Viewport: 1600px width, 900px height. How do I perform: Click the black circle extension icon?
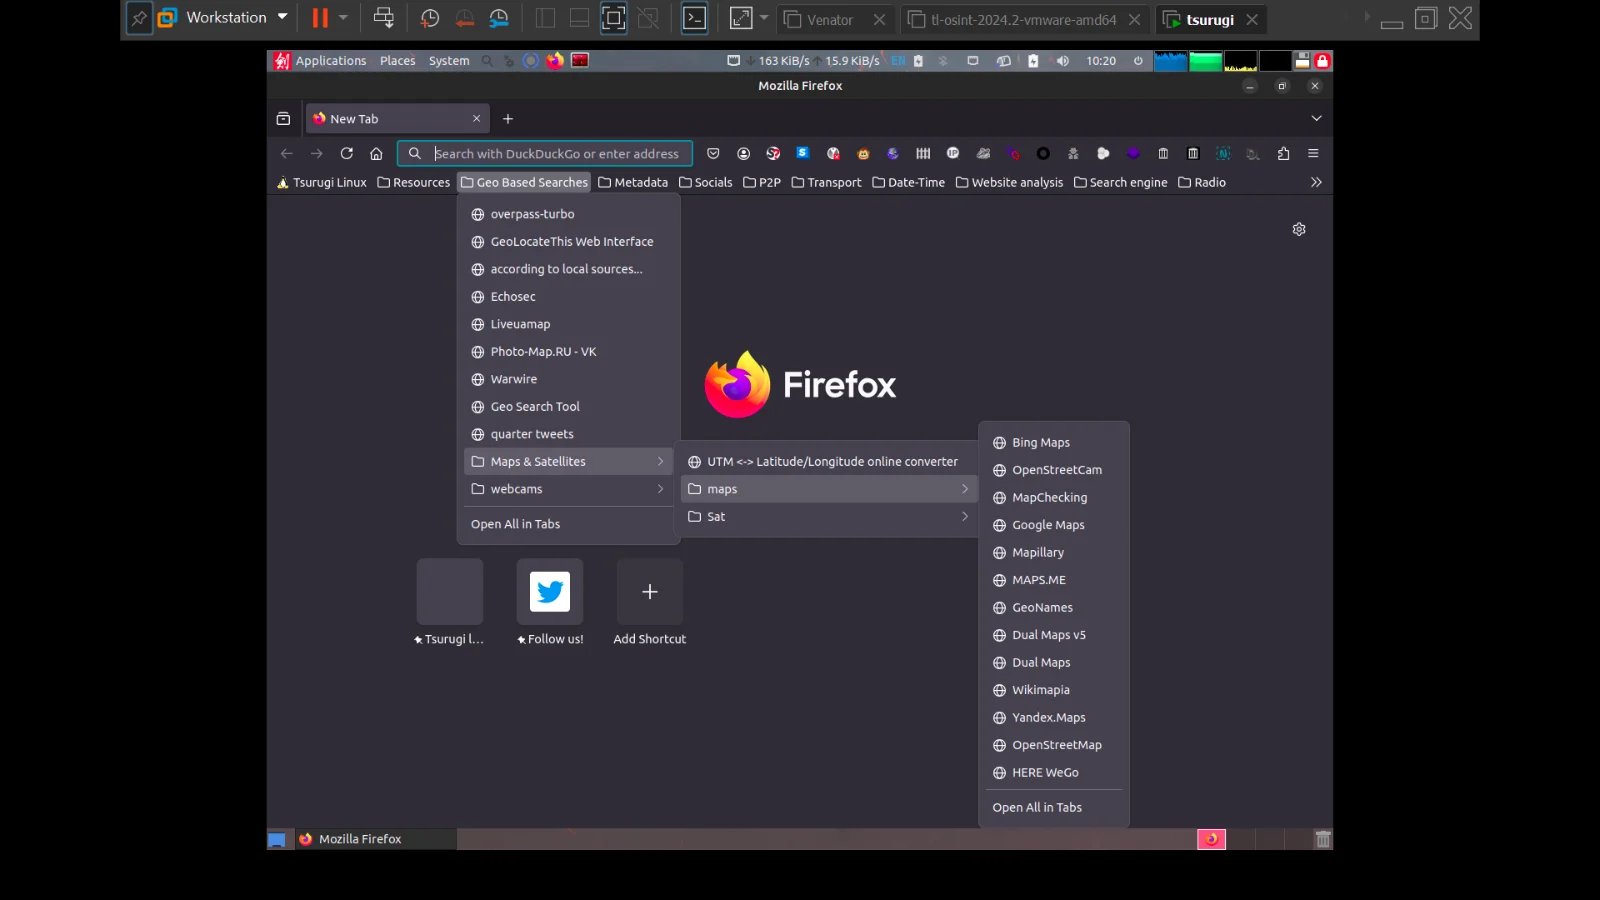(1043, 154)
